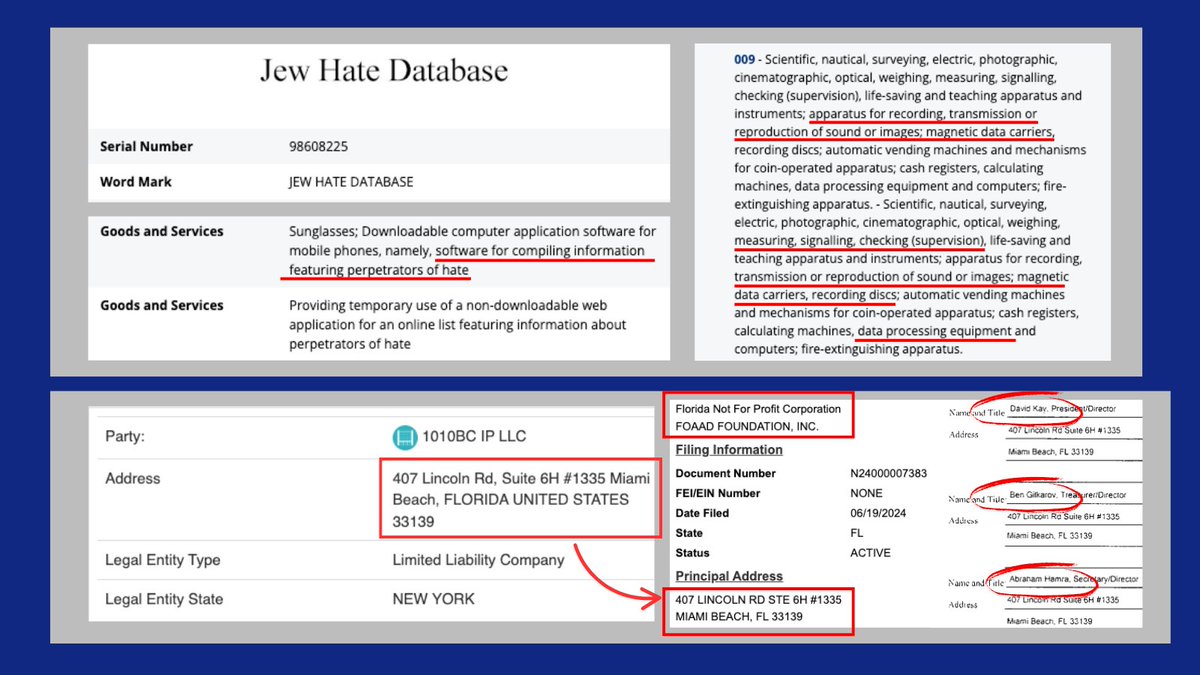
Task: Click the JEW HATE DATABASE word mark value
Action: pos(351,182)
